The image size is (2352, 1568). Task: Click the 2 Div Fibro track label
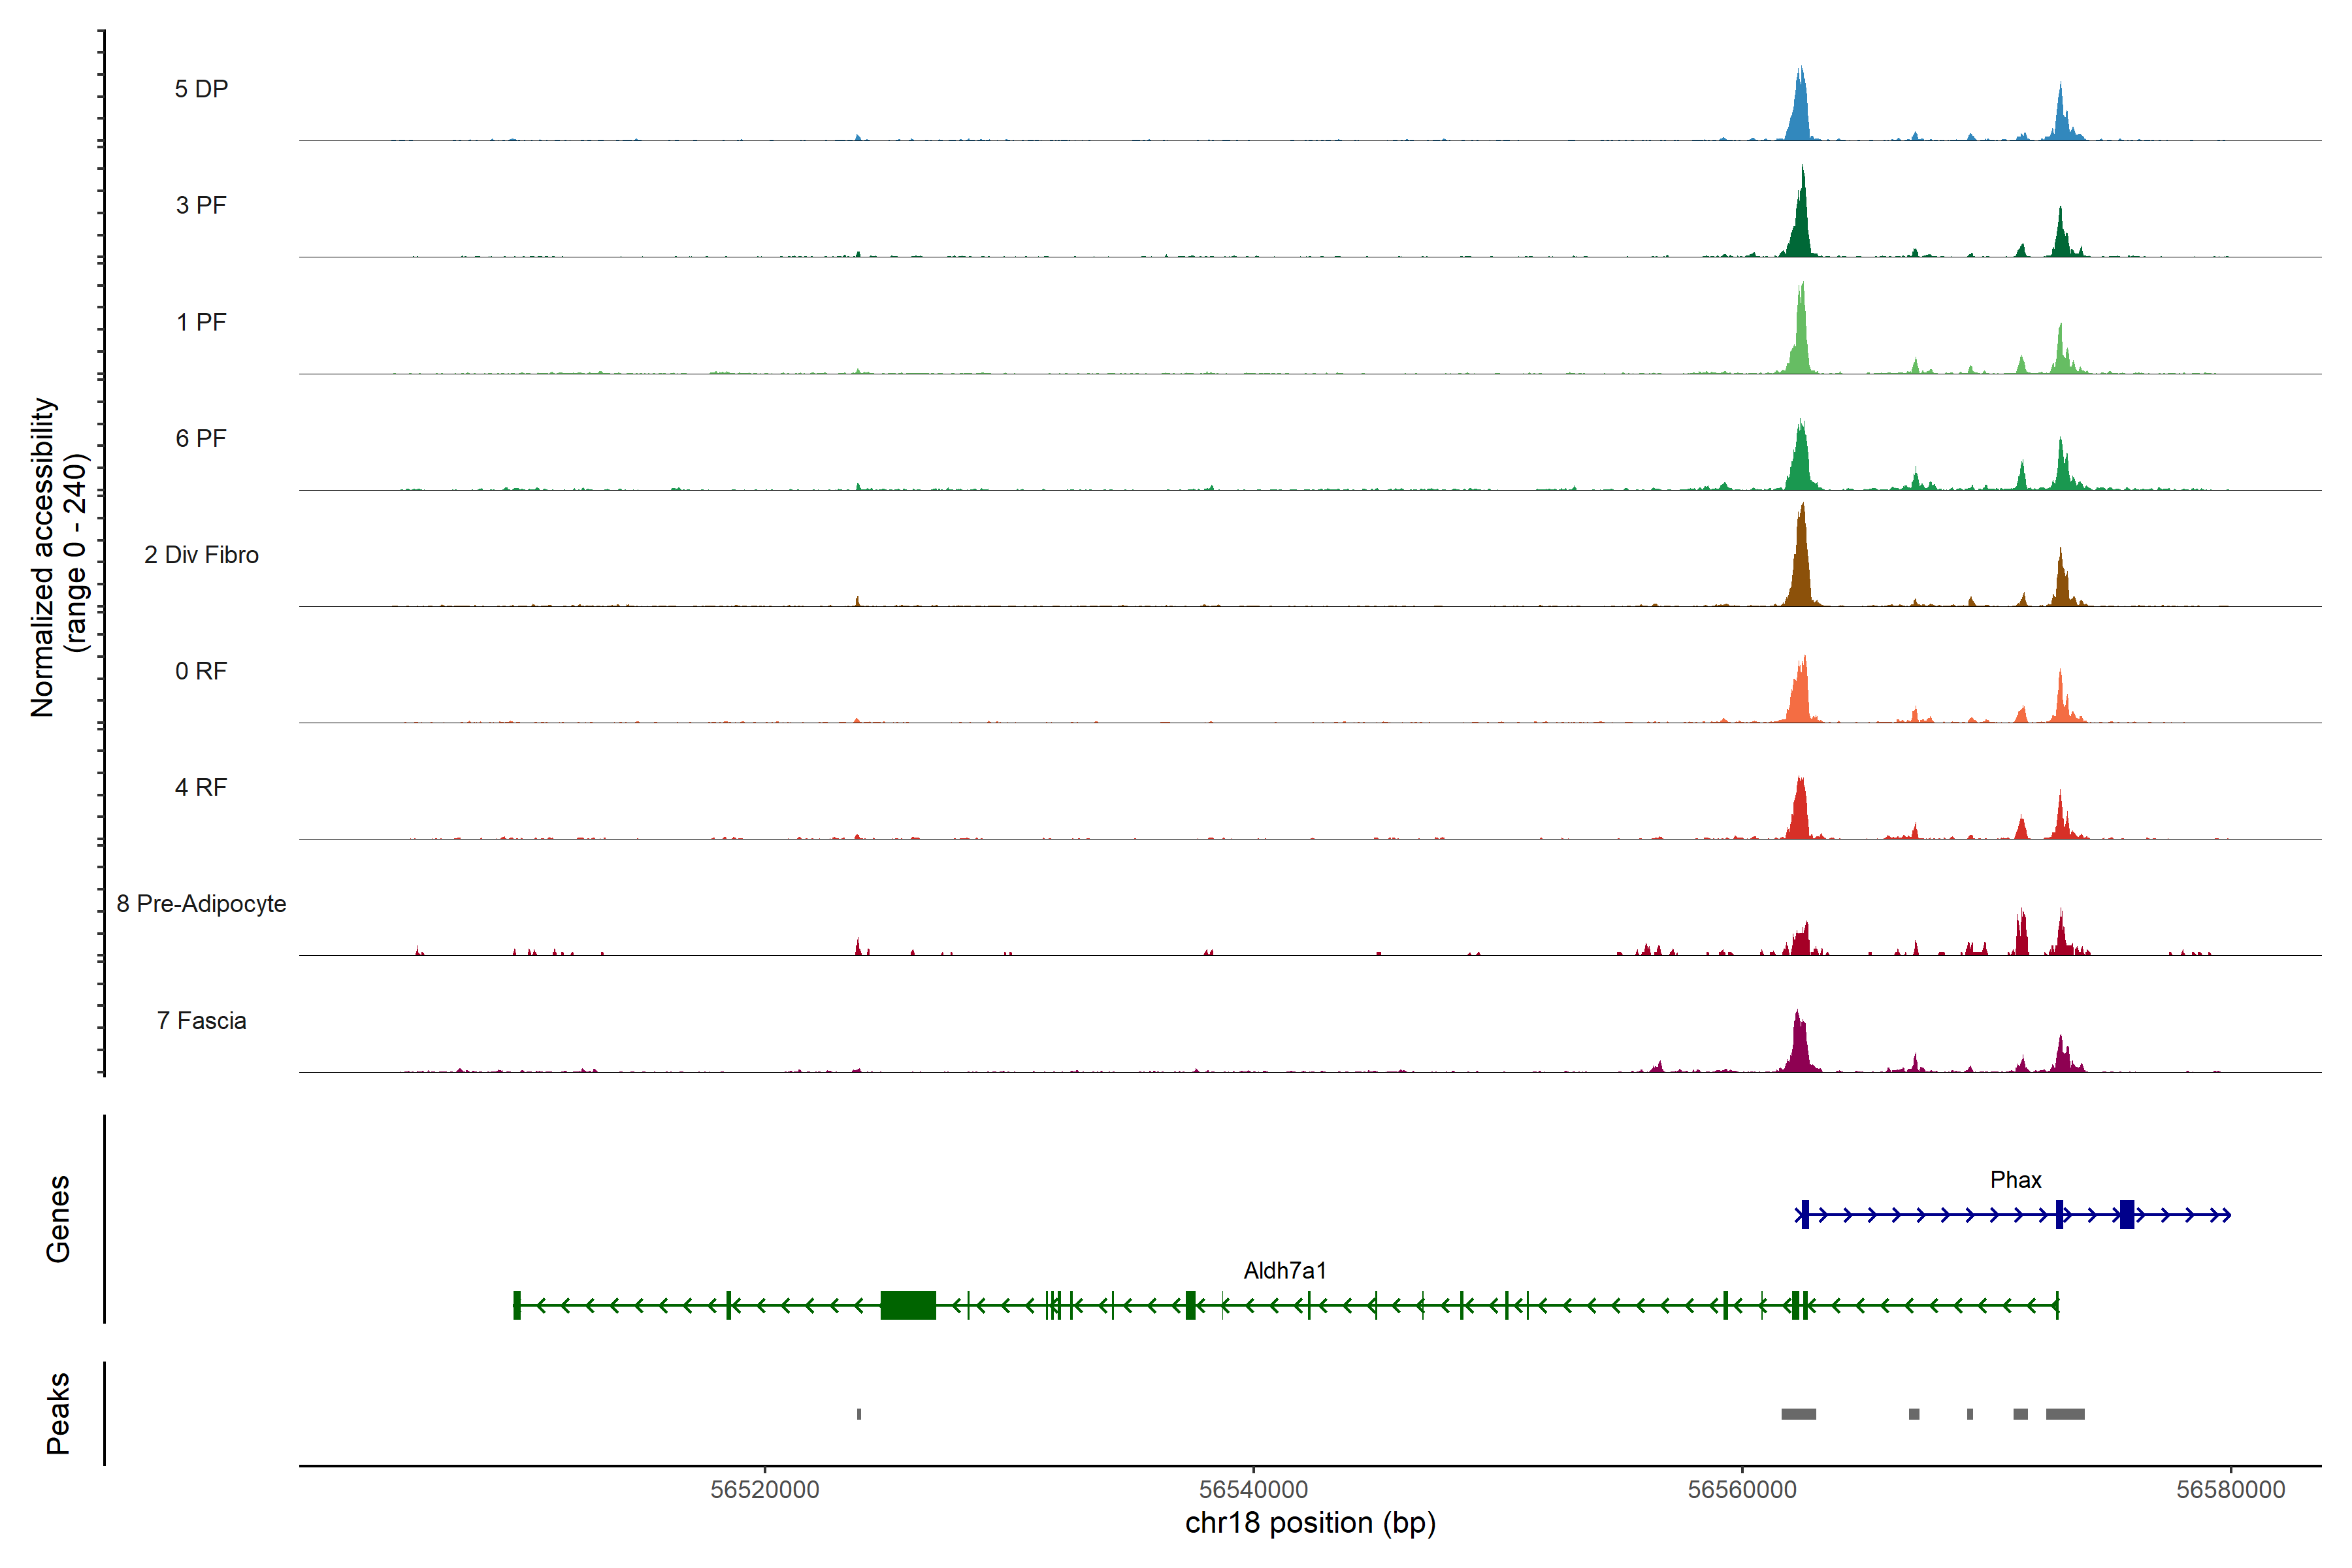(201, 555)
